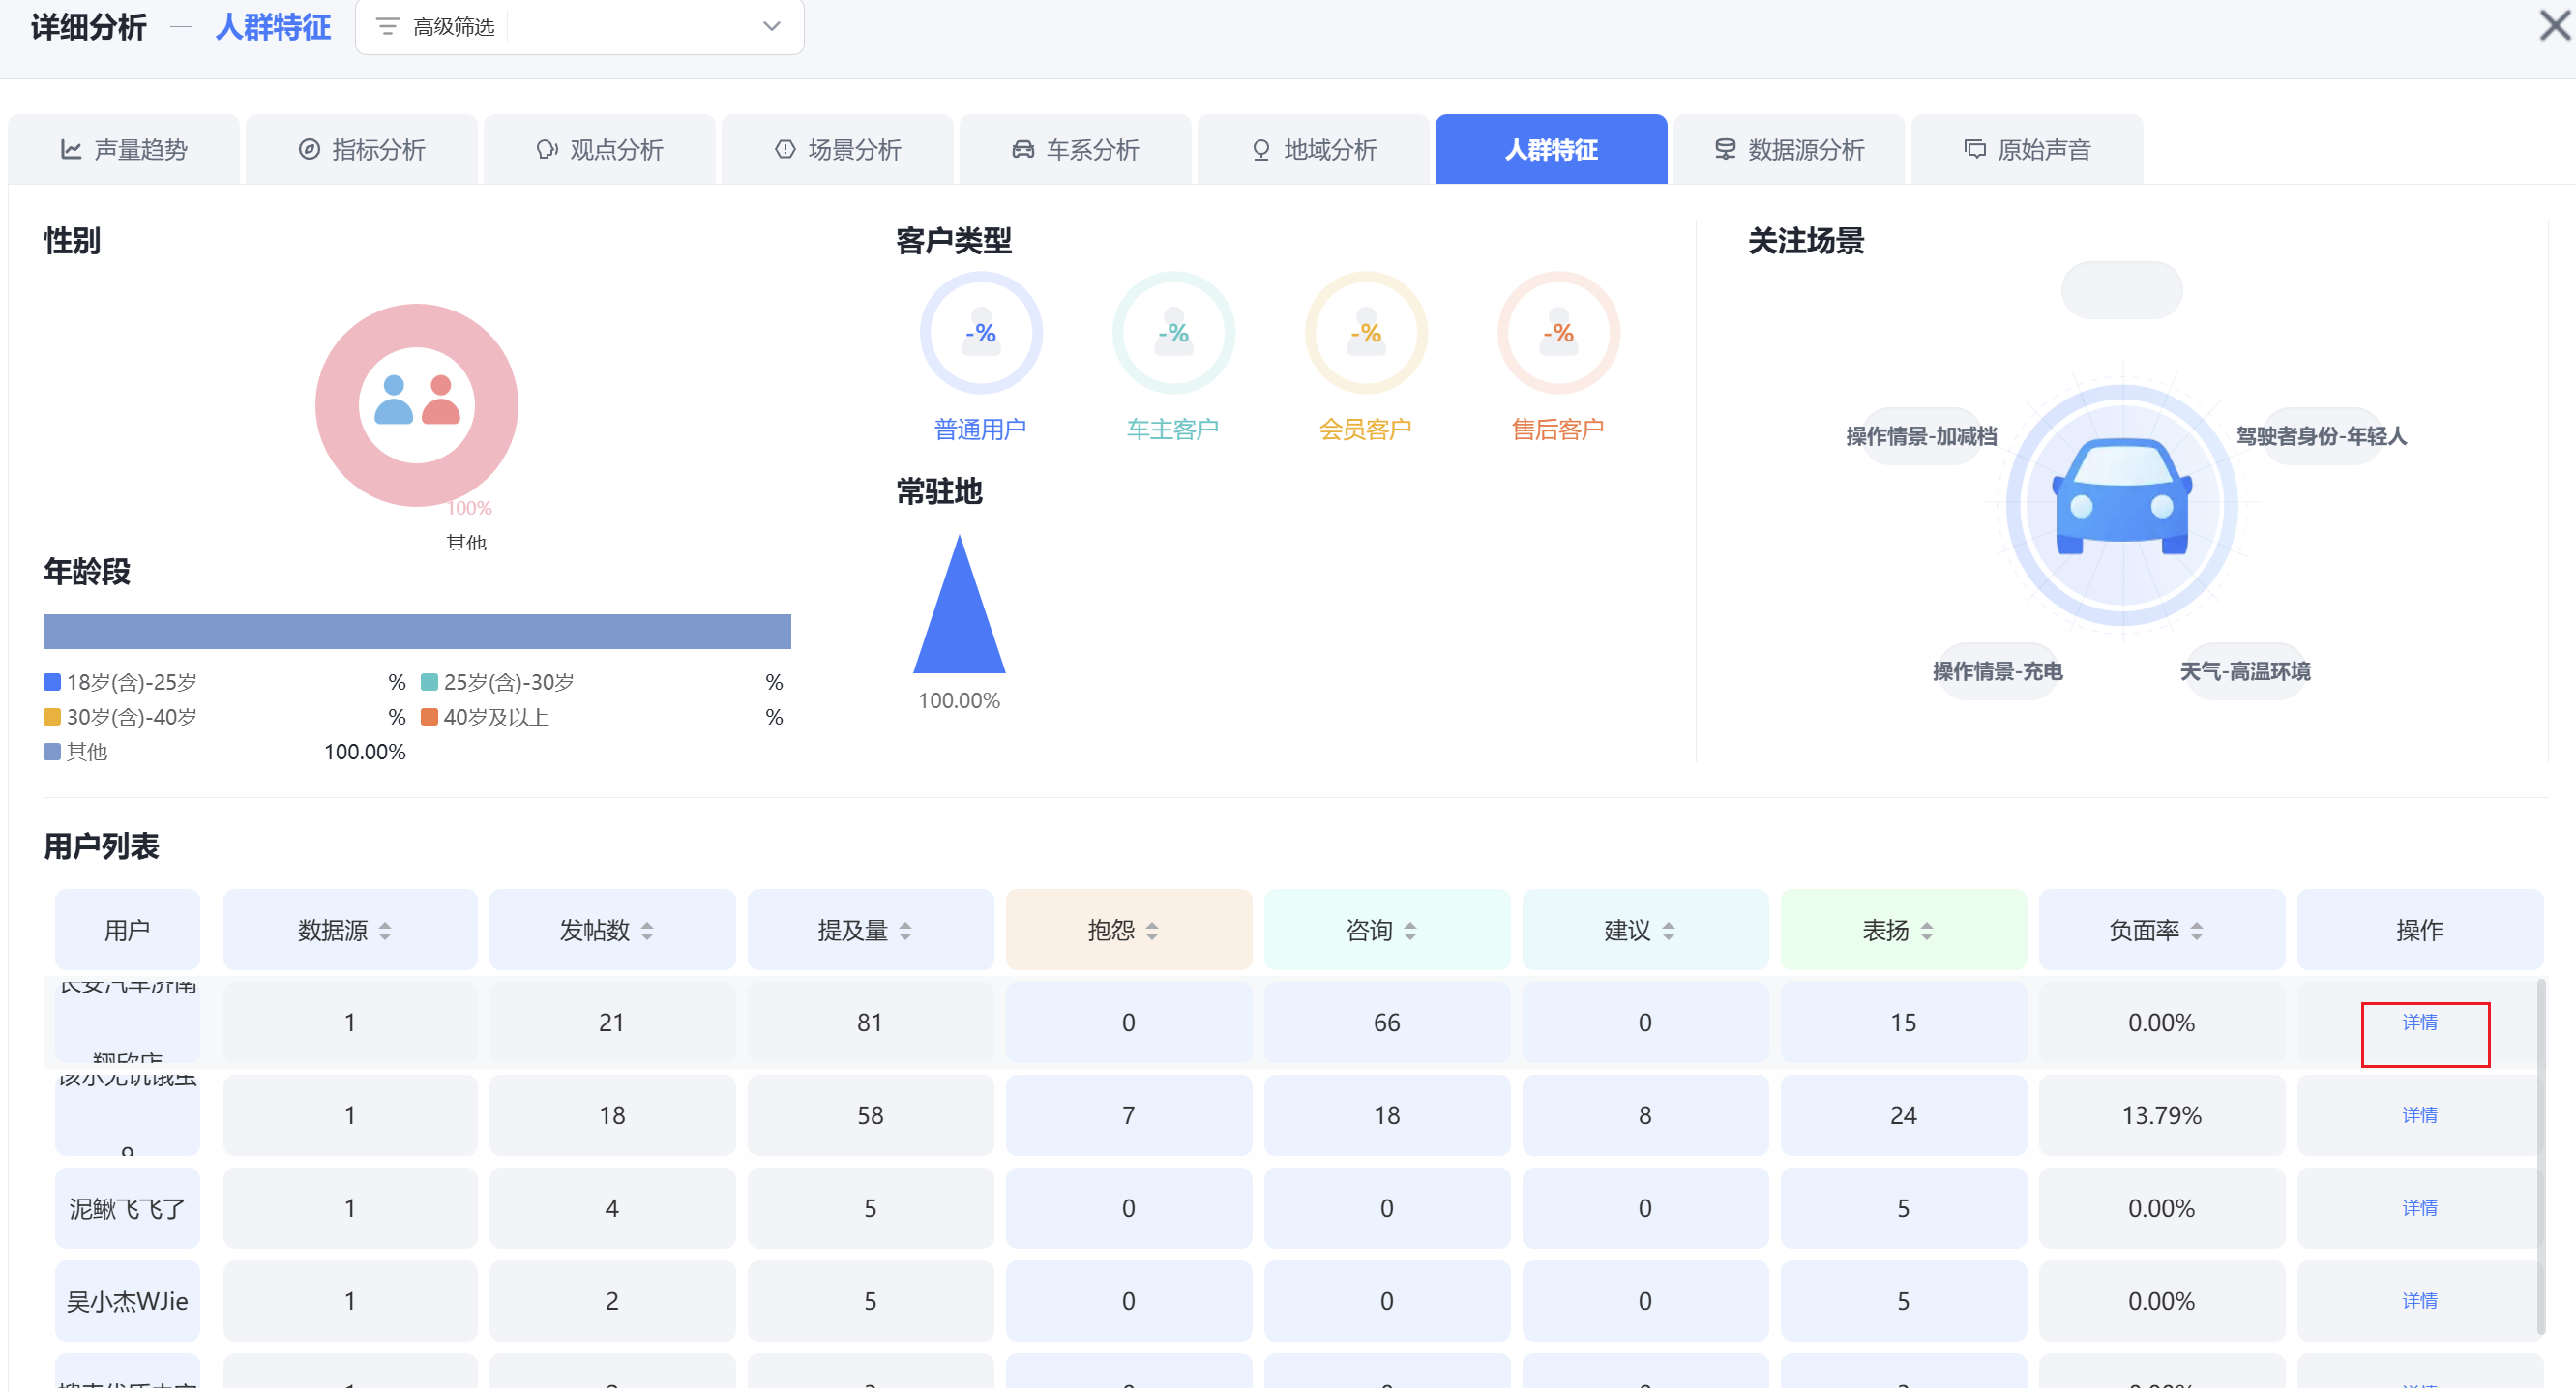Switch to the 地域分析 tab

pos(1314,150)
